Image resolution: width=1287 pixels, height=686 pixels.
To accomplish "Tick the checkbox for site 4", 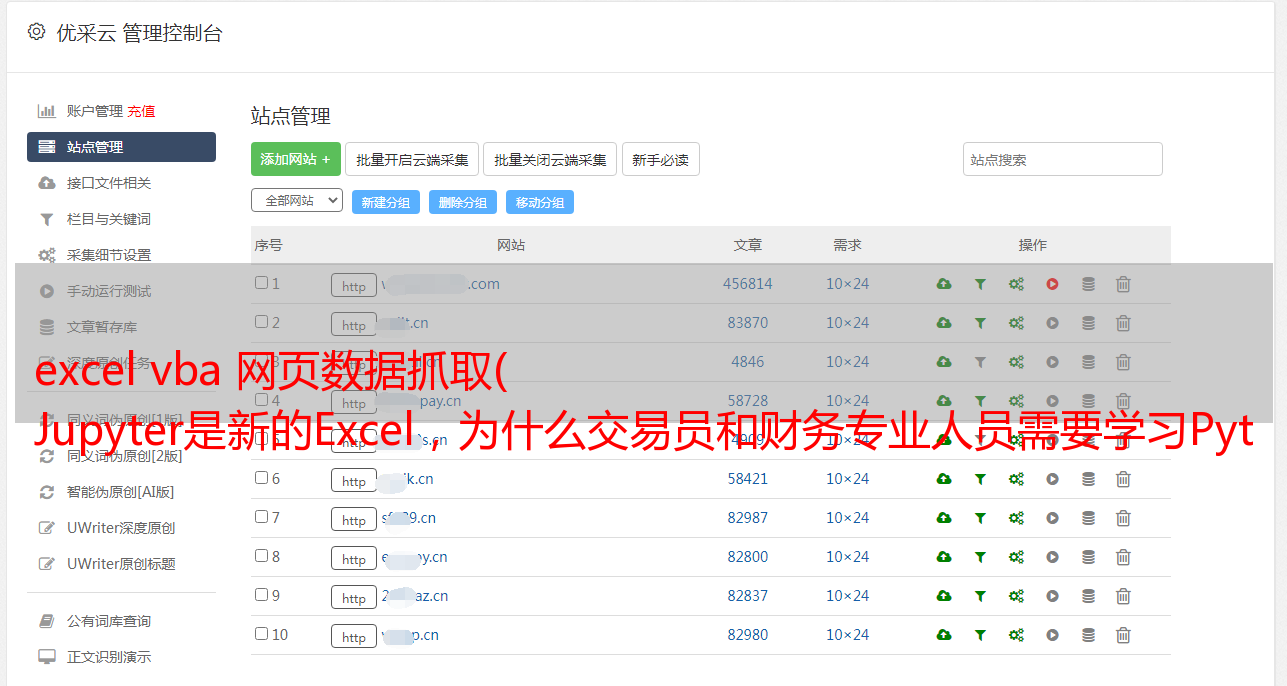I will (x=261, y=400).
